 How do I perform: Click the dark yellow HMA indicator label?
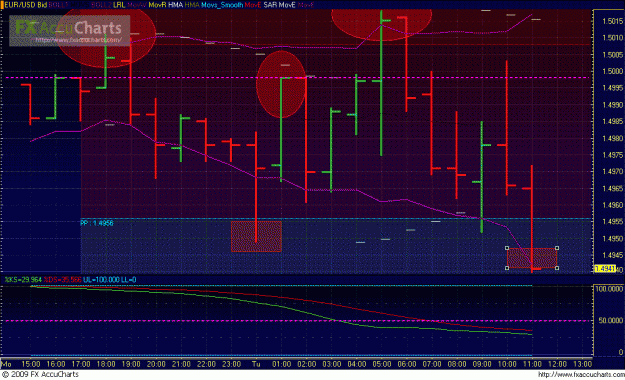[x=192, y=5]
